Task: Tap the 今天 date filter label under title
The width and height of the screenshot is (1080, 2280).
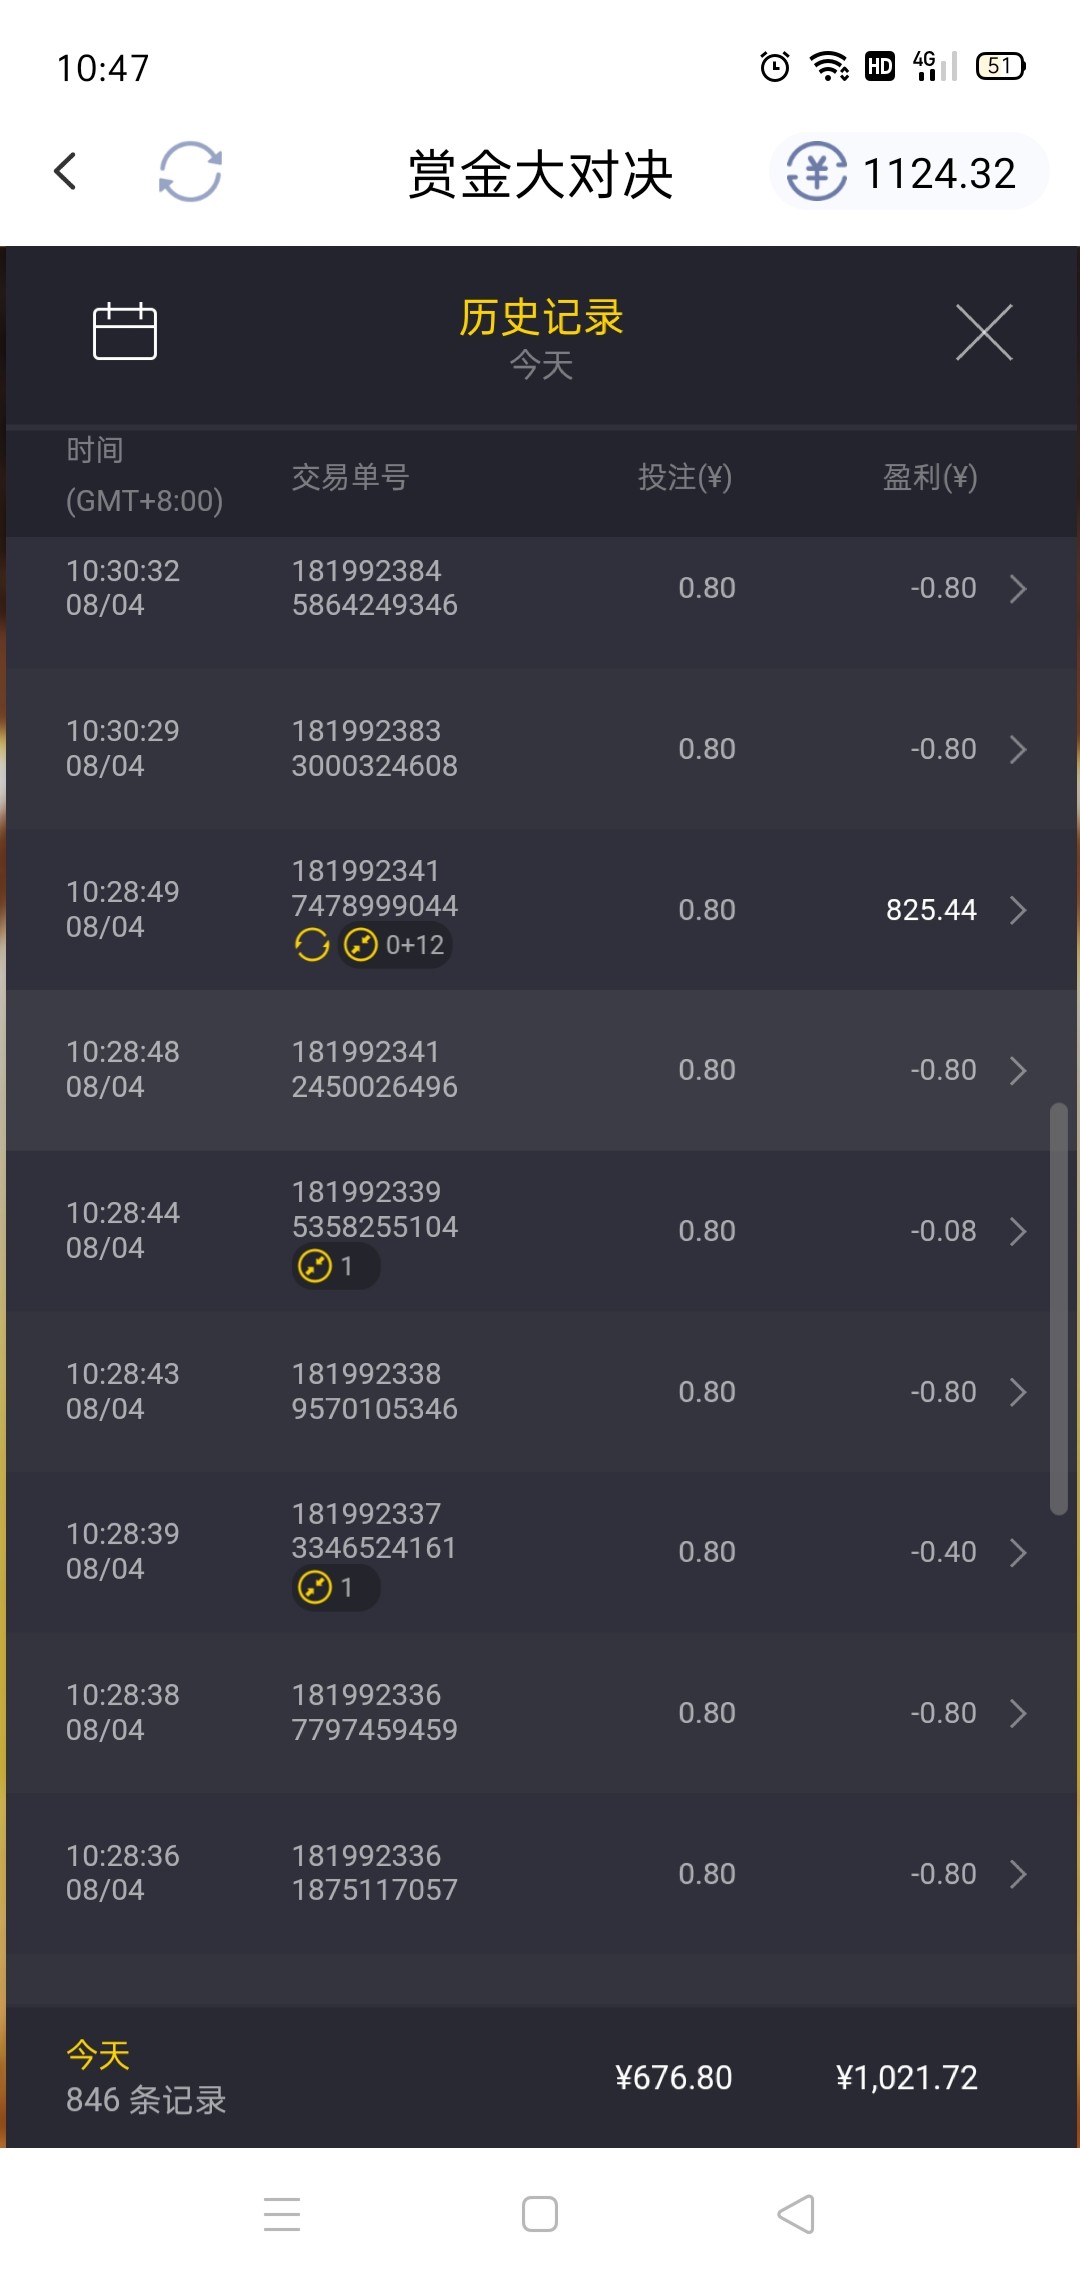Action: coord(541,365)
